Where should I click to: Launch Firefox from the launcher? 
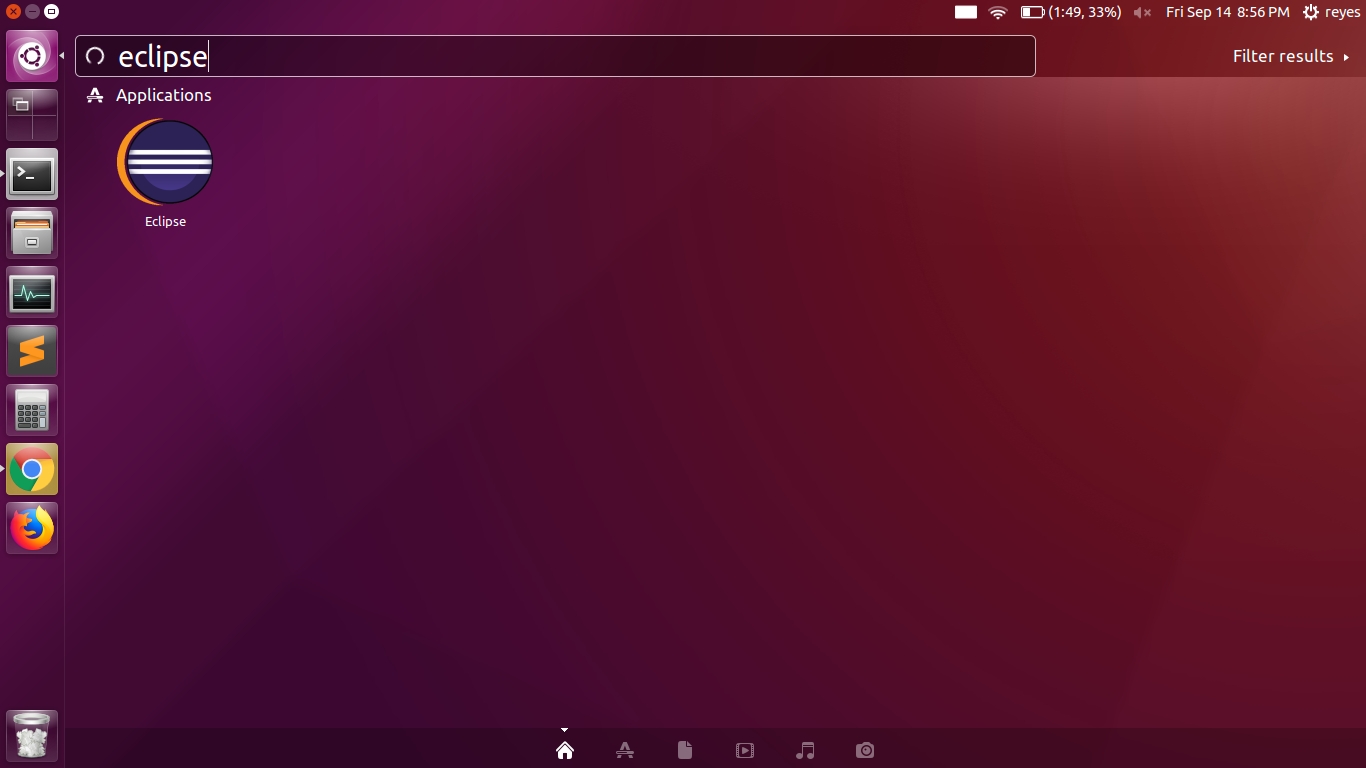click(x=32, y=529)
